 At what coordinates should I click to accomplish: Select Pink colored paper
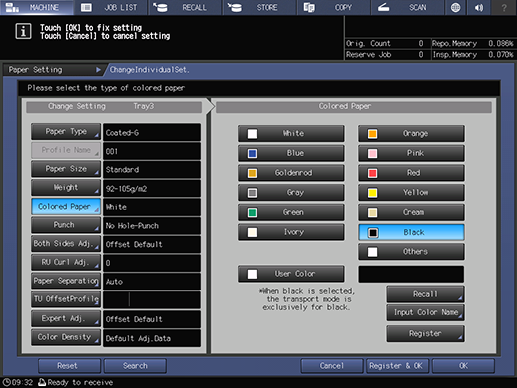[x=411, y=153]
